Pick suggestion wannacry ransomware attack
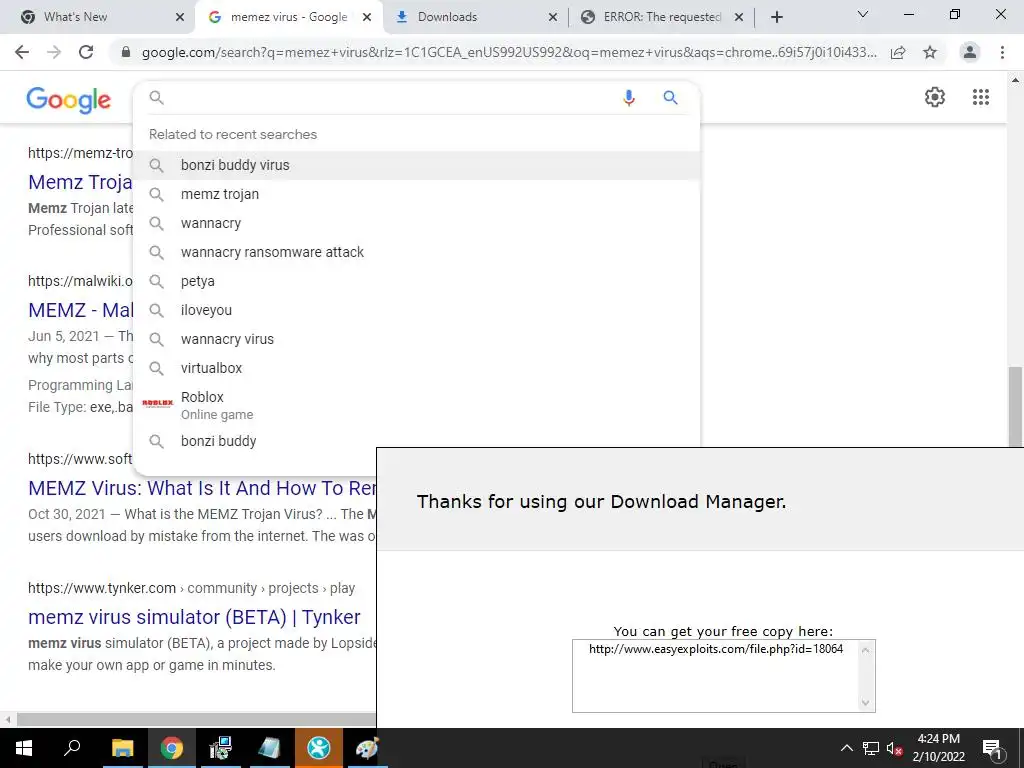The width and height of the screenshot is (1024, 768). point(417,252)
